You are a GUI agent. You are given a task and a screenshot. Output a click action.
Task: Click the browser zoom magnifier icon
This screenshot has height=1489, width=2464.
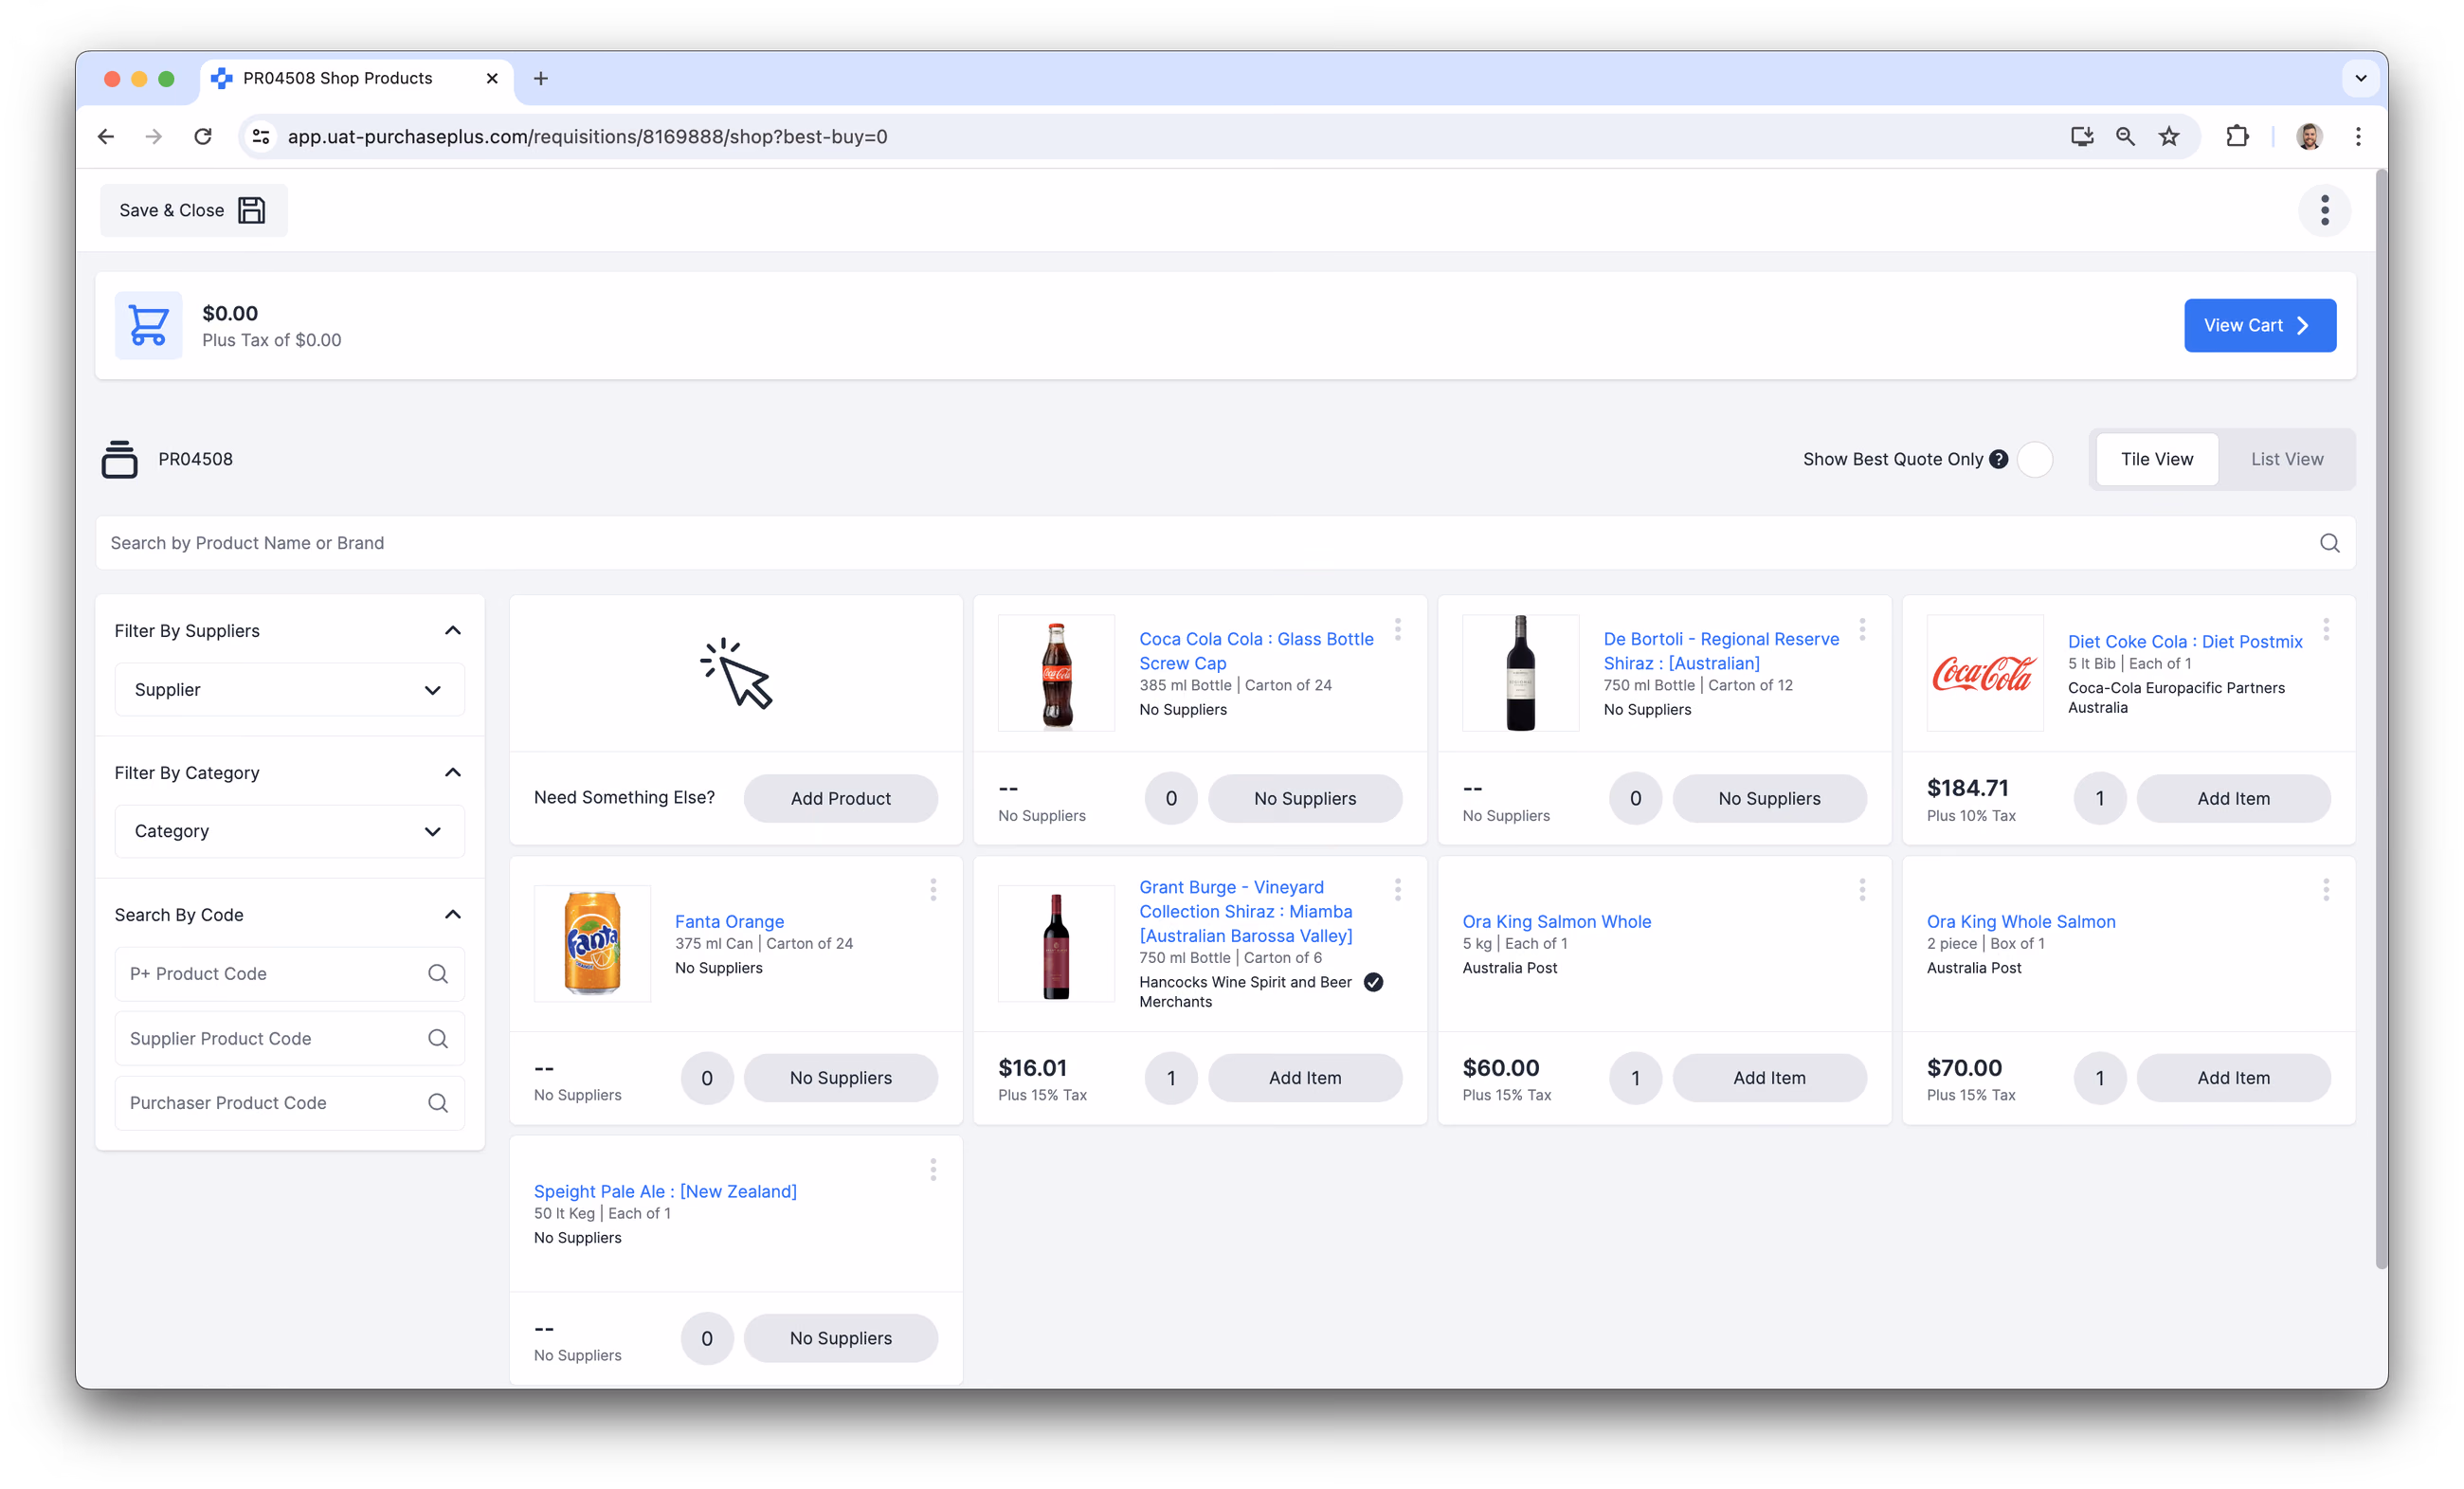pos(2125,136)
